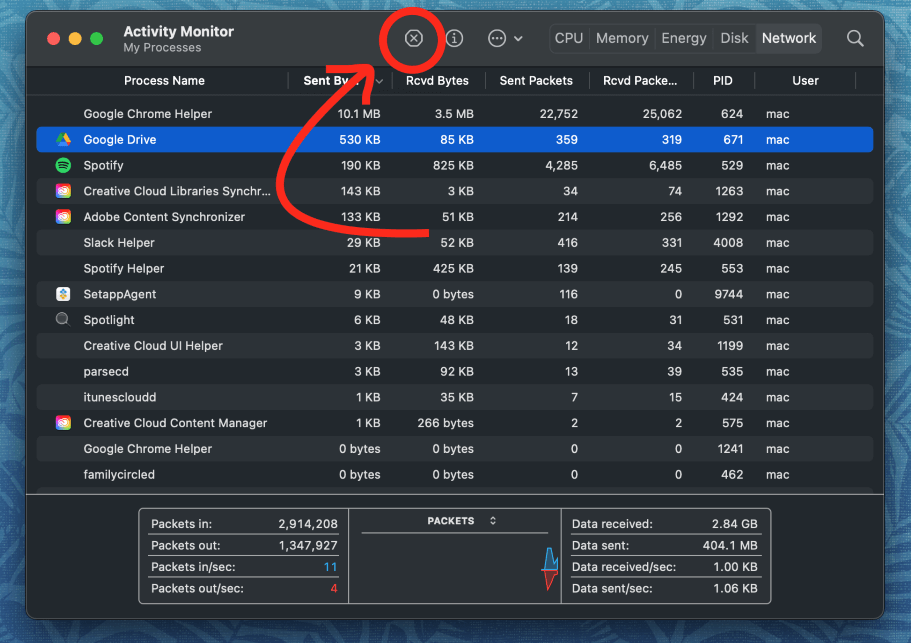The height and width of the screenshot is (643, 911).
Task: Sort by User column header
Action: click(805, 81)
